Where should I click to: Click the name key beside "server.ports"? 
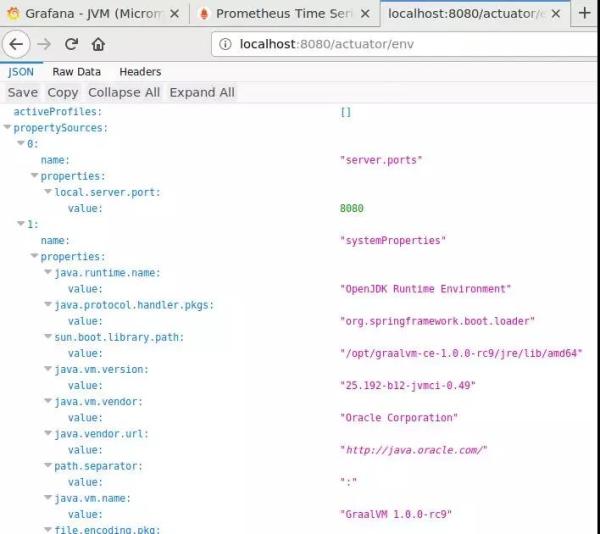click(x=55, y=160)
